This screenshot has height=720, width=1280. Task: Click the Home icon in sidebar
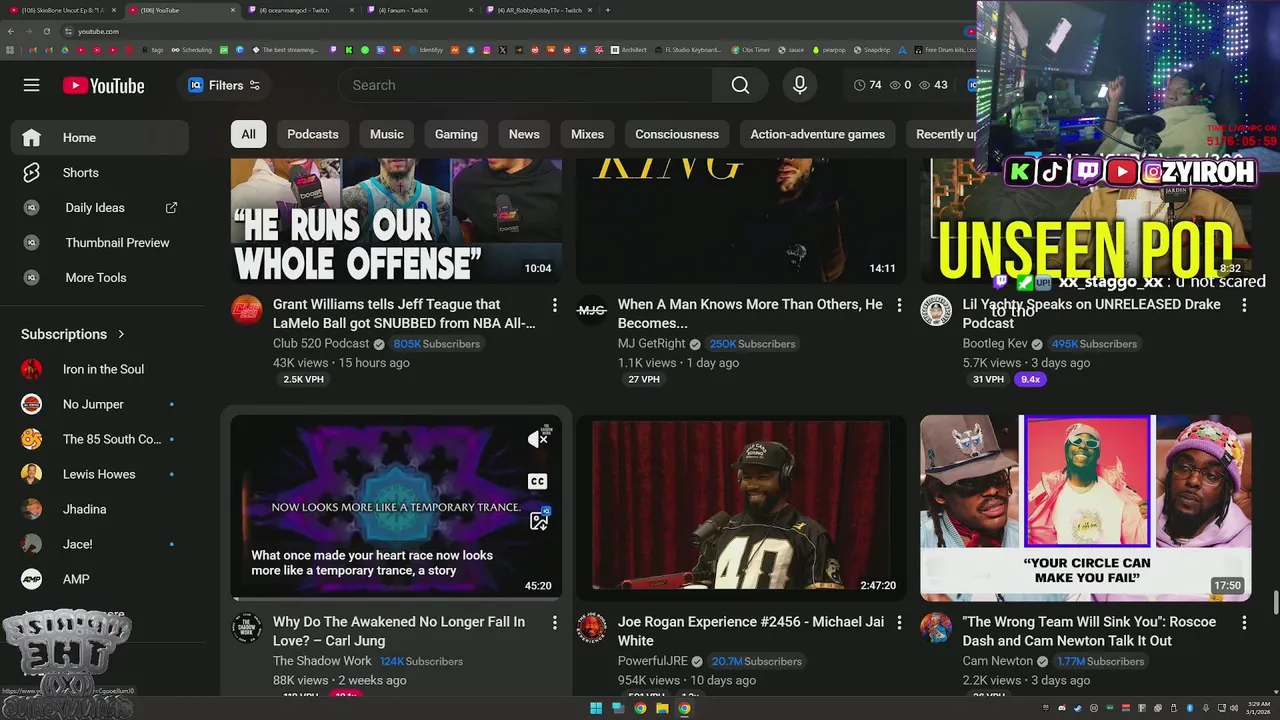point(32,138)
